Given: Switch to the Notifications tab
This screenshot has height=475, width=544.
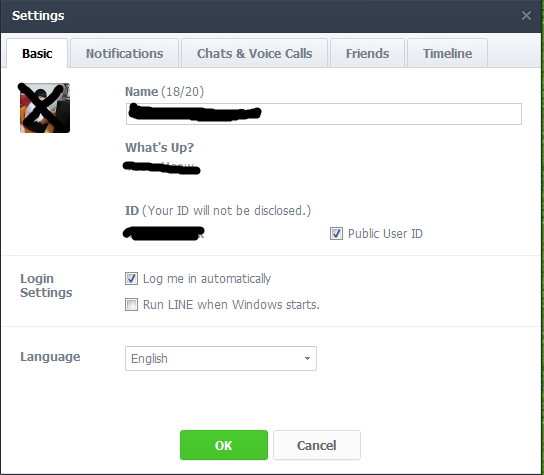Looking at the screenshot, I should point(125,53).
